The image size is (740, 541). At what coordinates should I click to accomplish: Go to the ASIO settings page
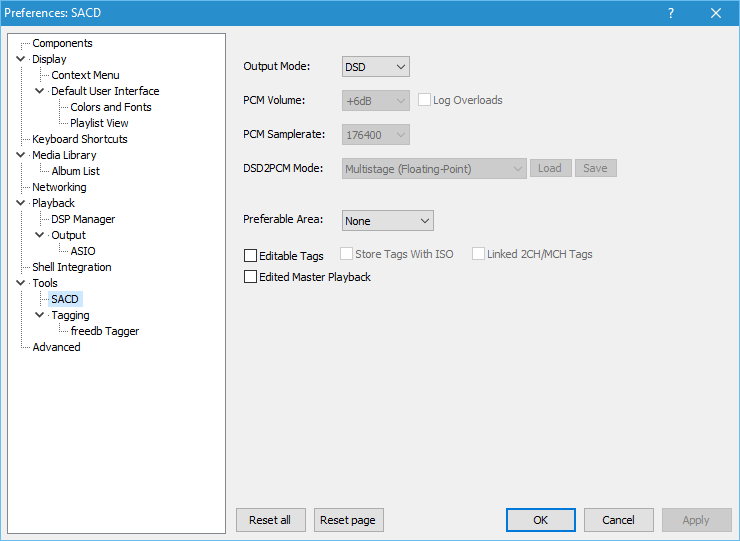(83, 251)
